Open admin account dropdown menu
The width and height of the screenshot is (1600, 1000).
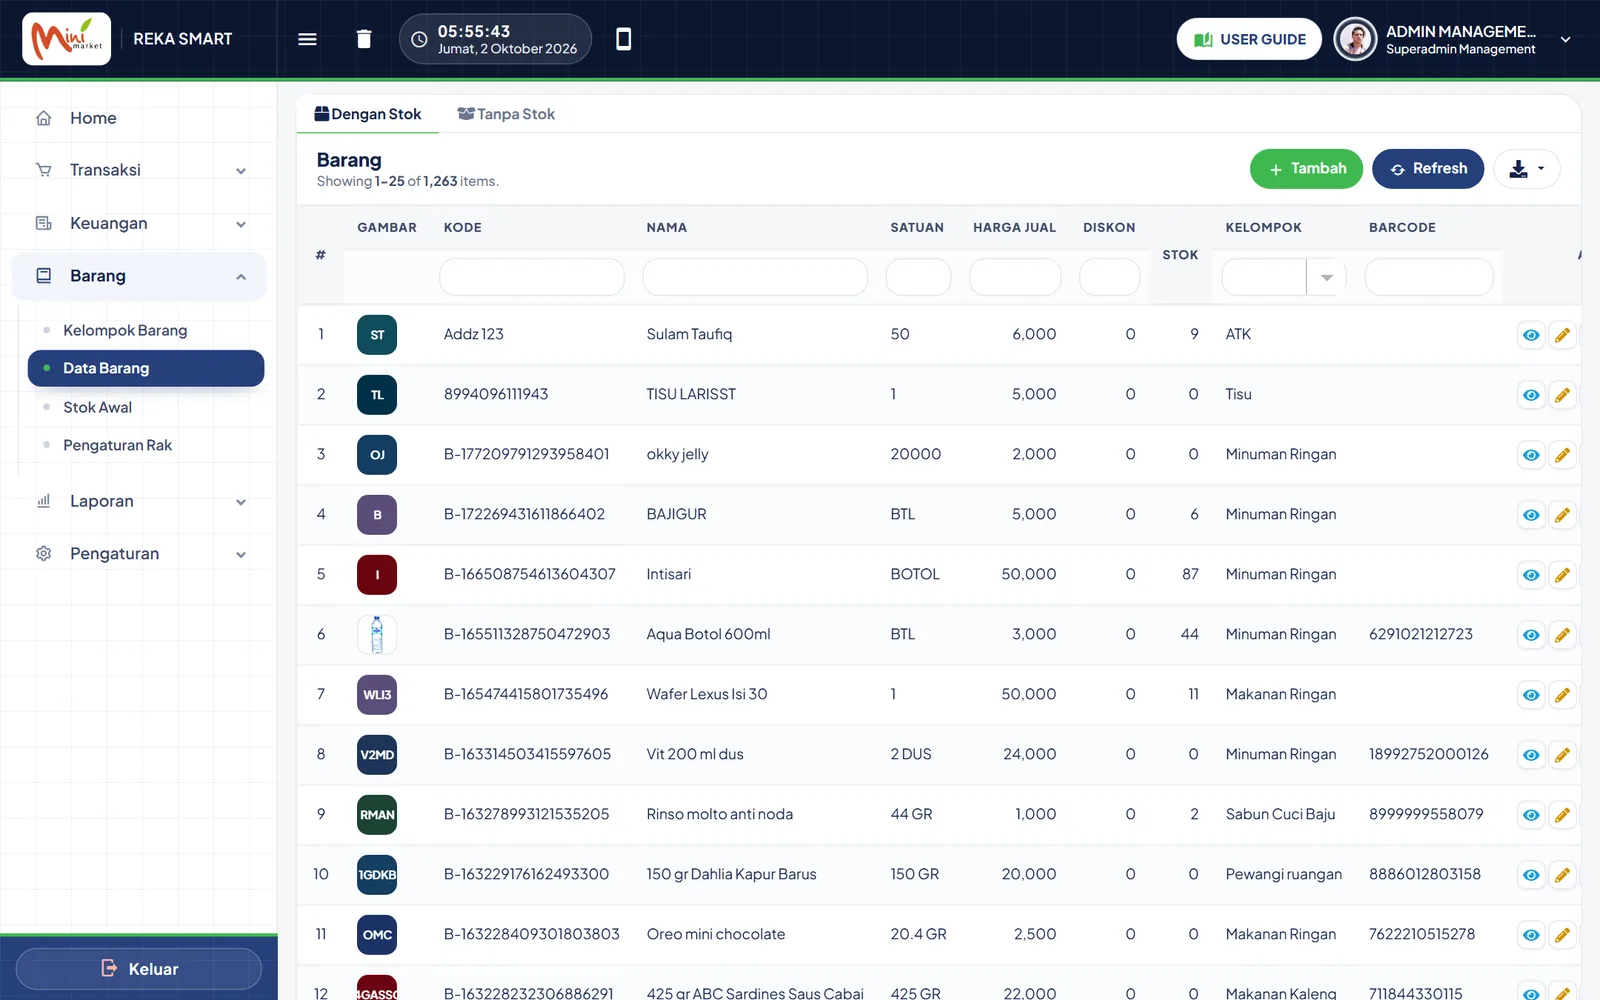click(x=1565, y=40)
